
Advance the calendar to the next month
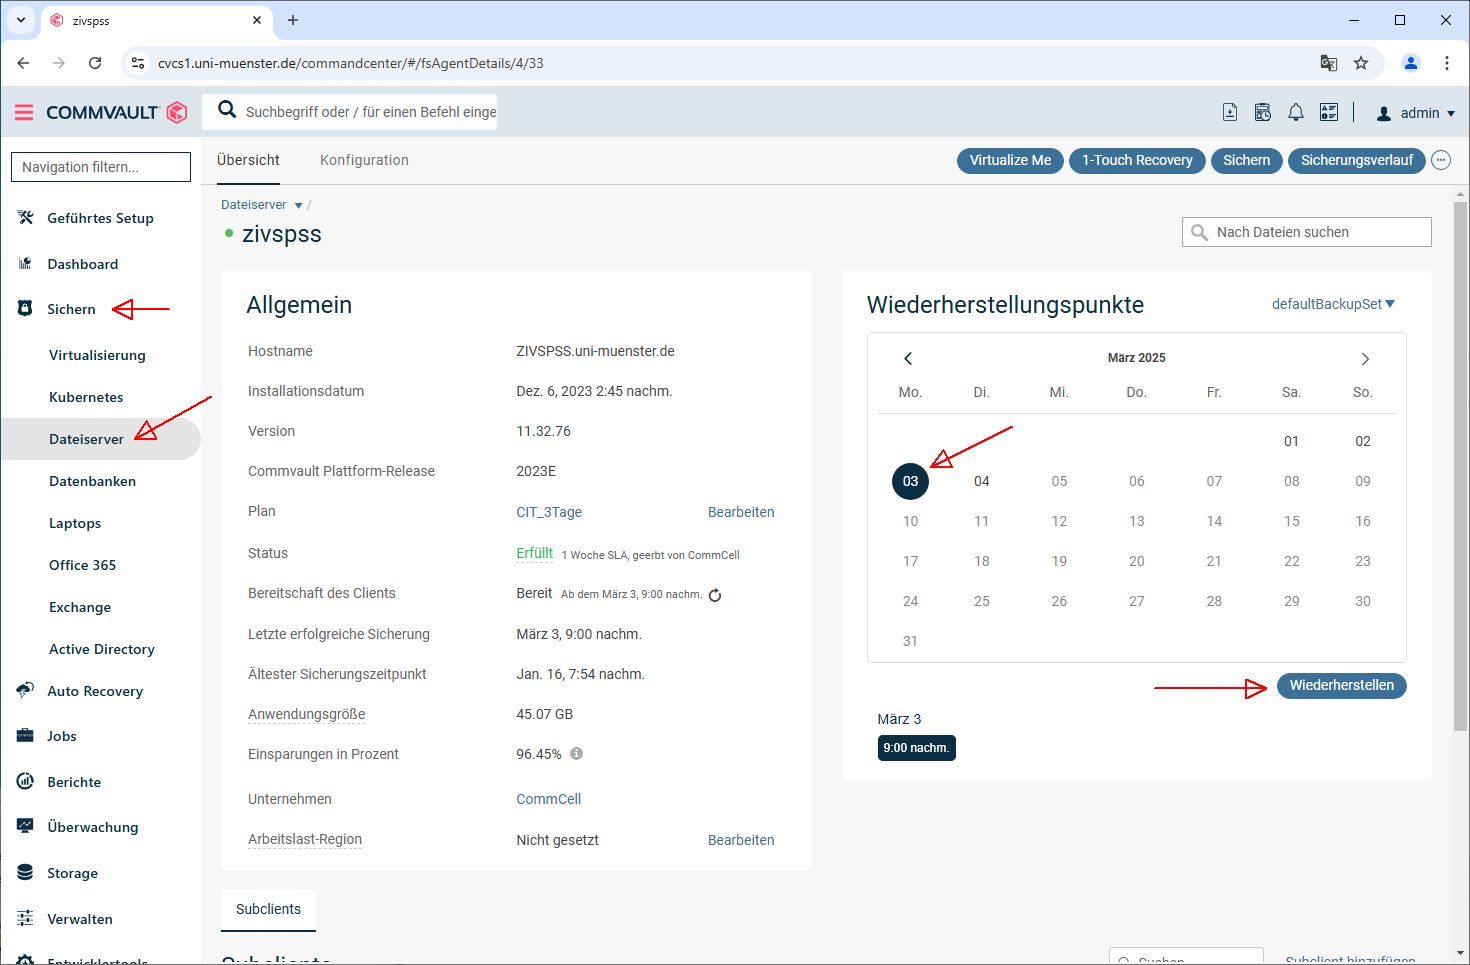point(1365,358)
